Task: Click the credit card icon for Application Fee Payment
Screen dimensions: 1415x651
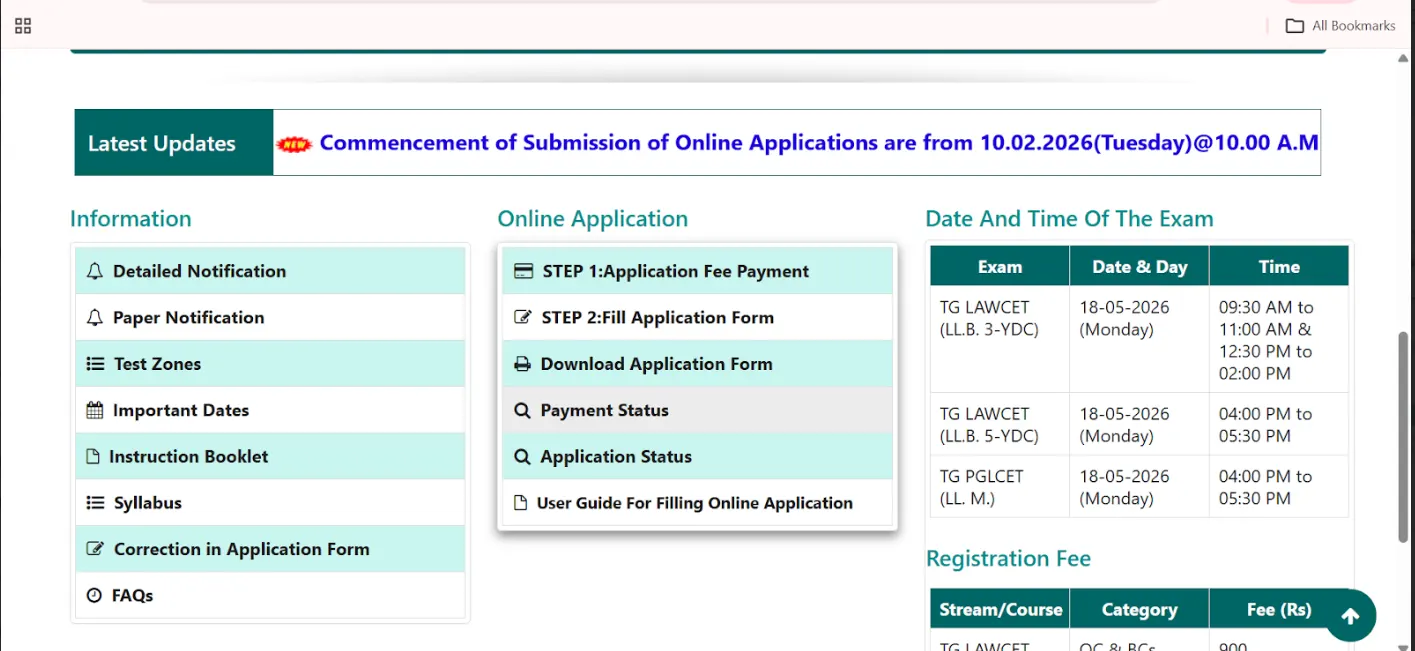Action: click(523, 271)
